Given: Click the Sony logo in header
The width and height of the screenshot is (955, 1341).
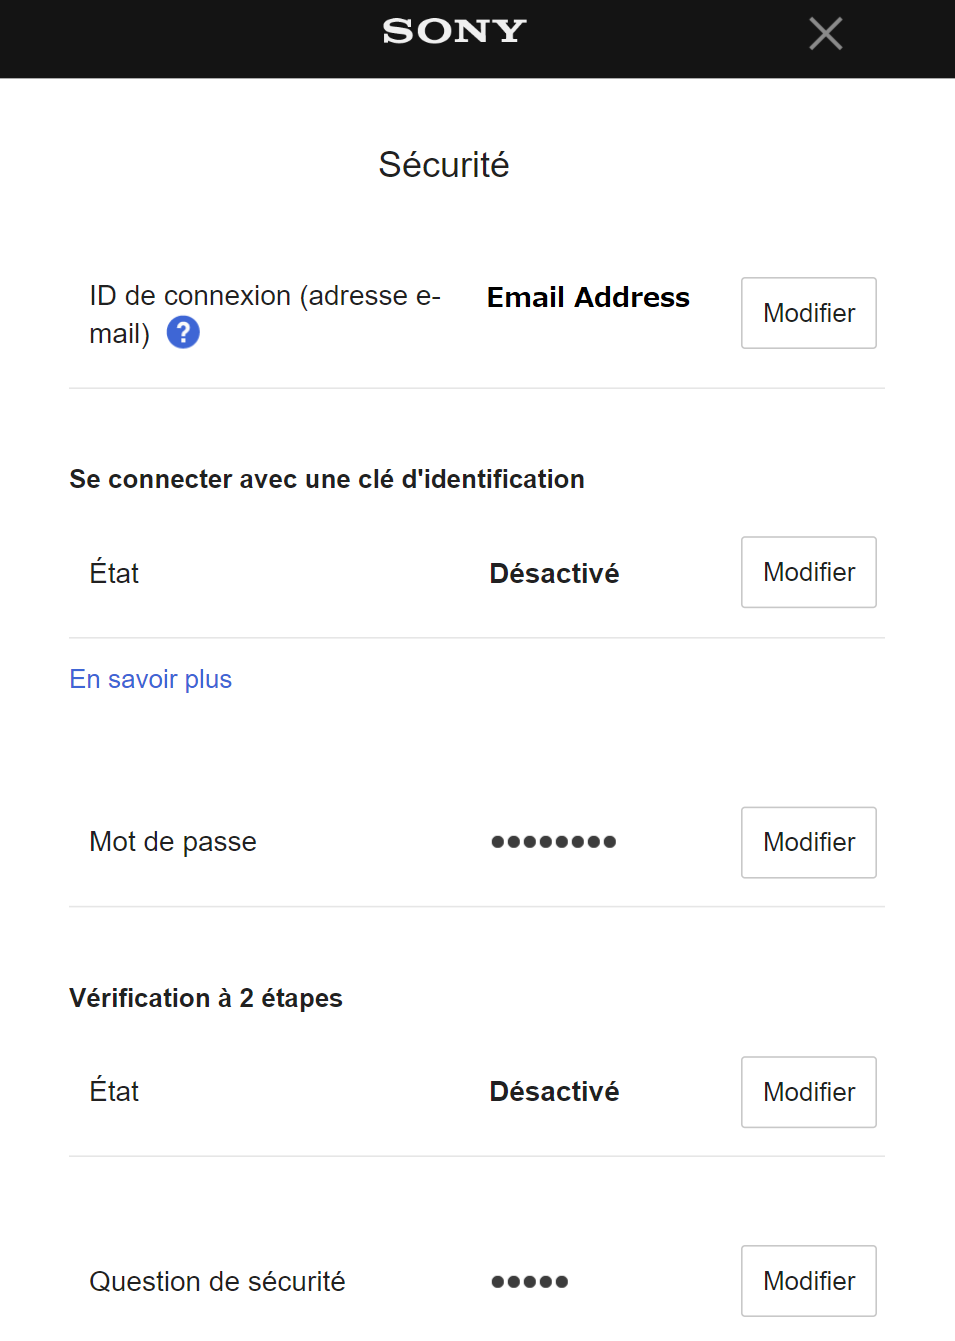Looking at the screenshot, I should (x=454, y=32).
